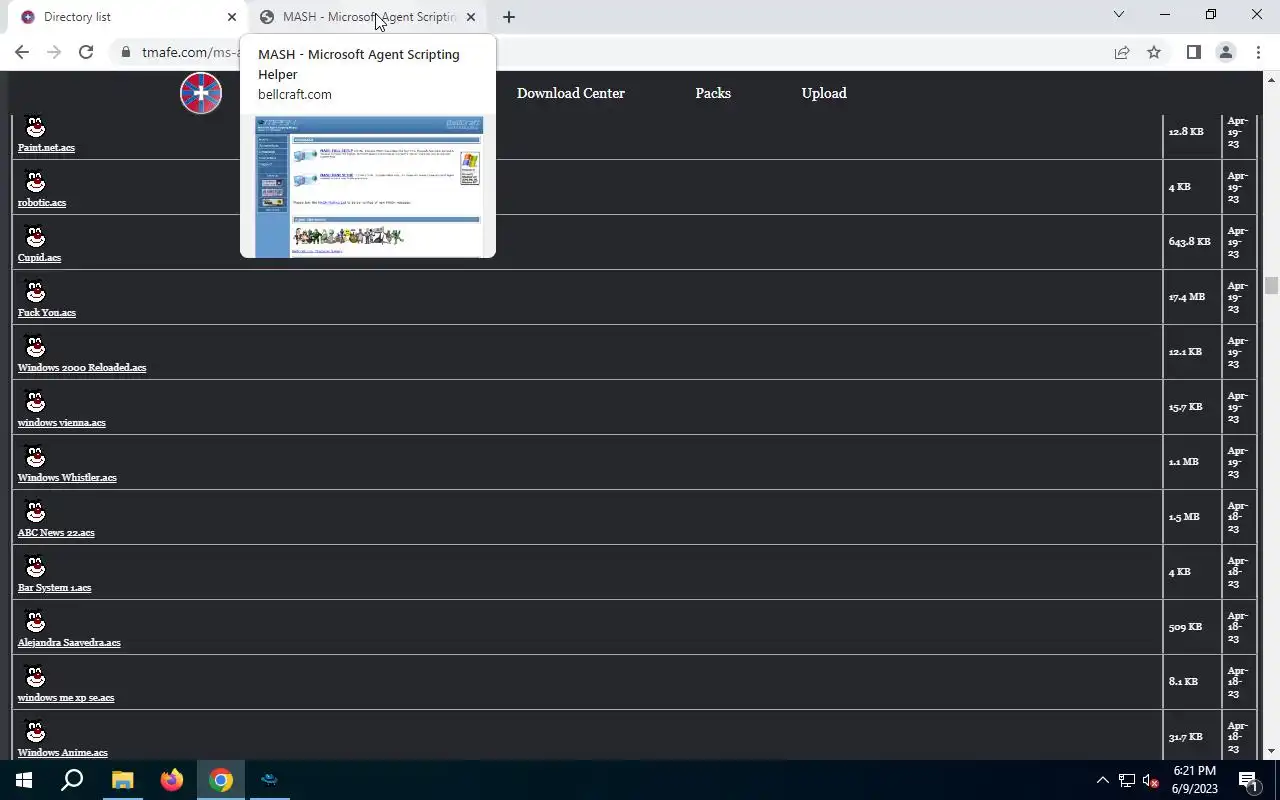
Task: Click the Windows 2000 Reloaded.acs character icon
Action: (x=35, y=347)
